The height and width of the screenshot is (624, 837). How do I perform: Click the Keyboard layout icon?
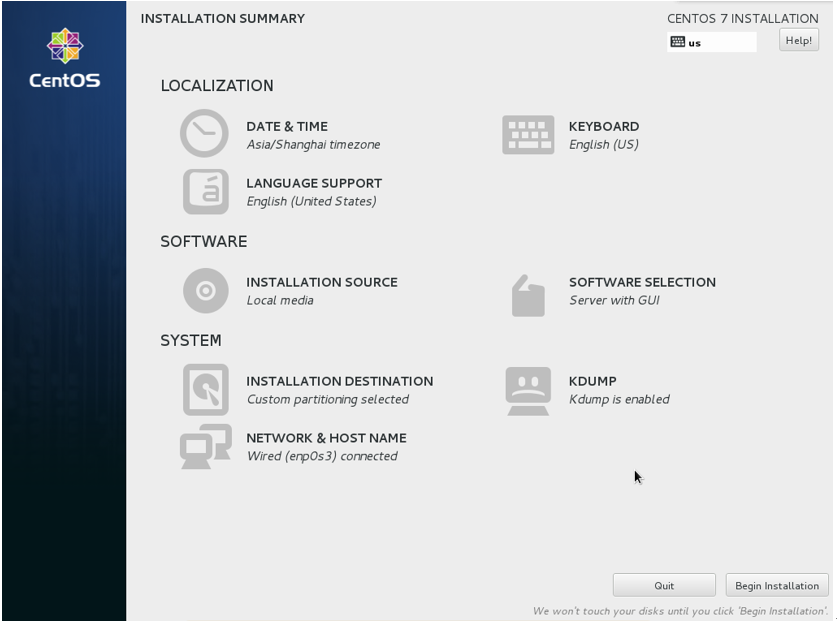pos(528,135)
